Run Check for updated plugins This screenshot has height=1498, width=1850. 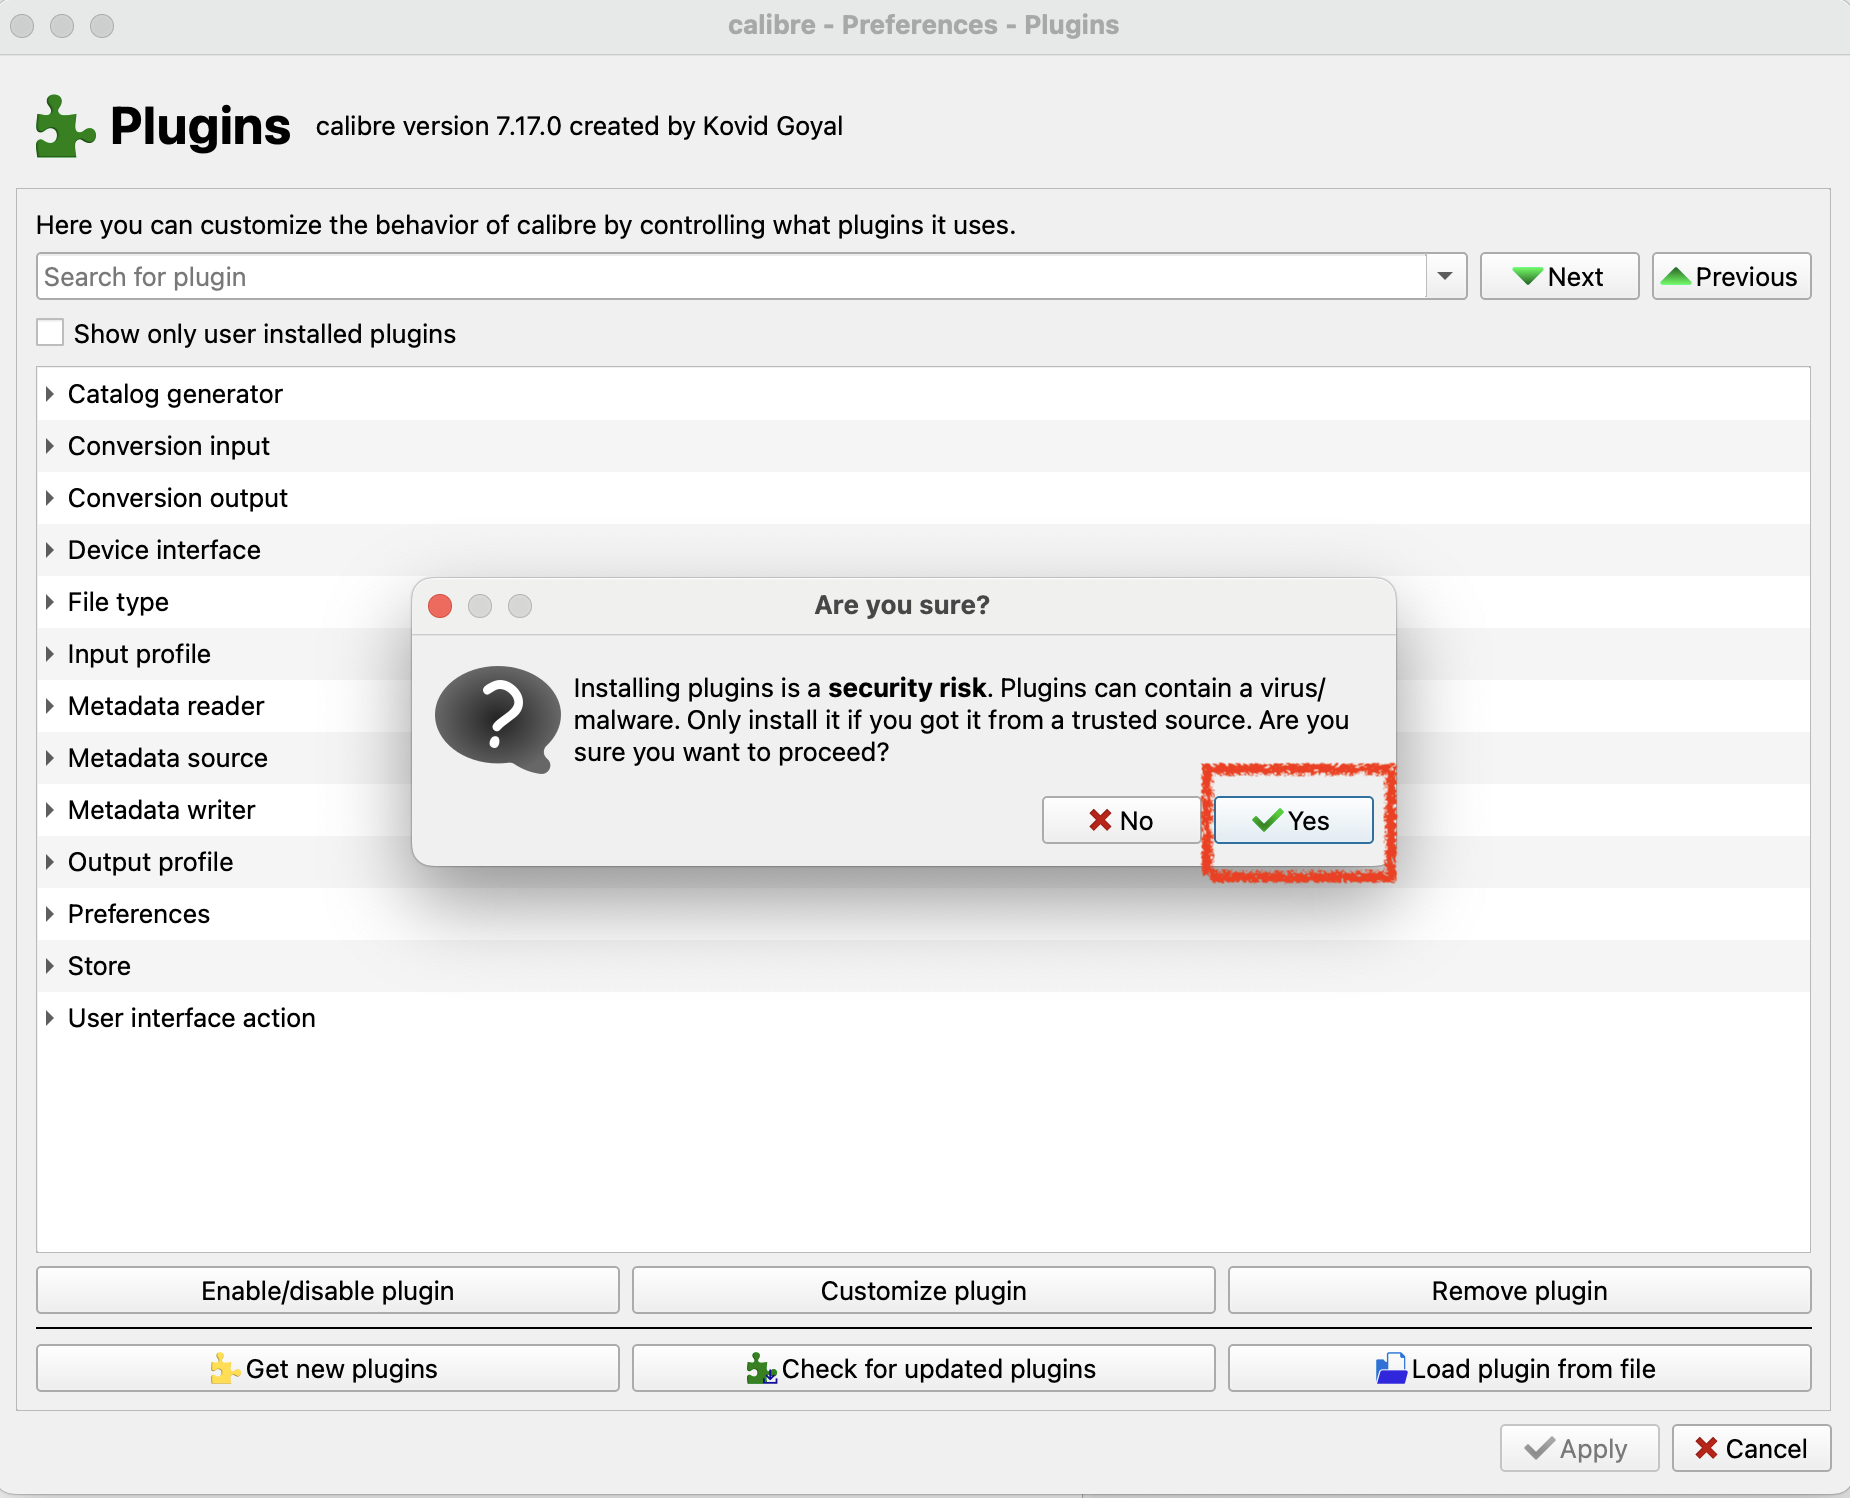tap(924, 1368)
